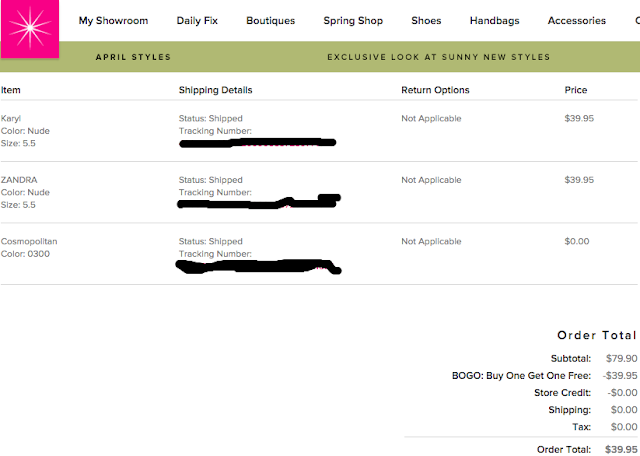Select Spring Shop in navigation
This screenshot has width=640, height=456.
(x=355, y=20)
